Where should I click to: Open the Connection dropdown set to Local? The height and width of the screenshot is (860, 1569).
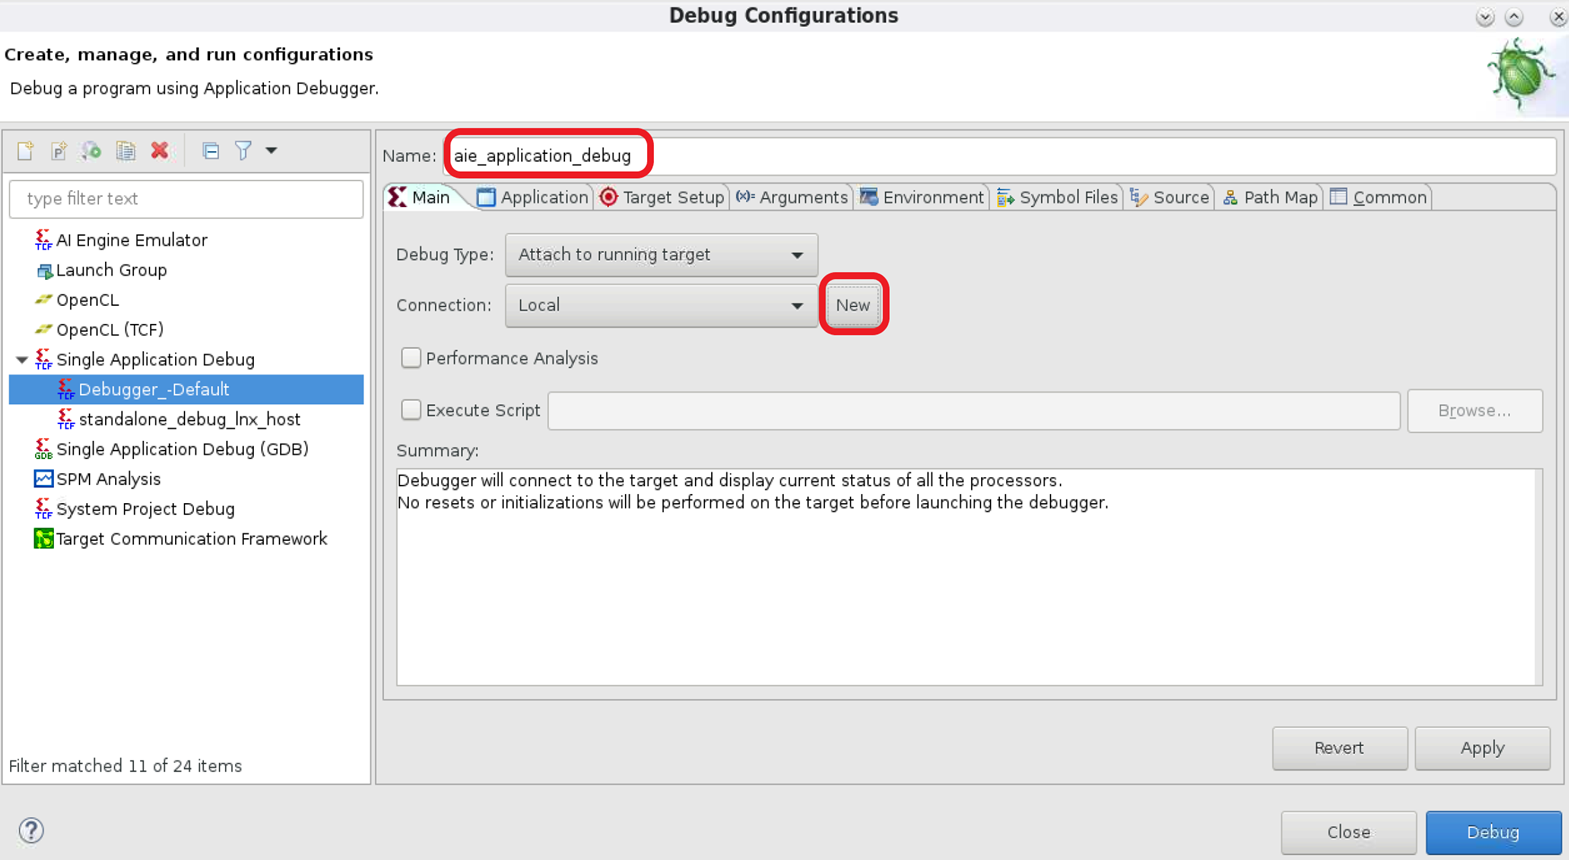pos(661,306)
